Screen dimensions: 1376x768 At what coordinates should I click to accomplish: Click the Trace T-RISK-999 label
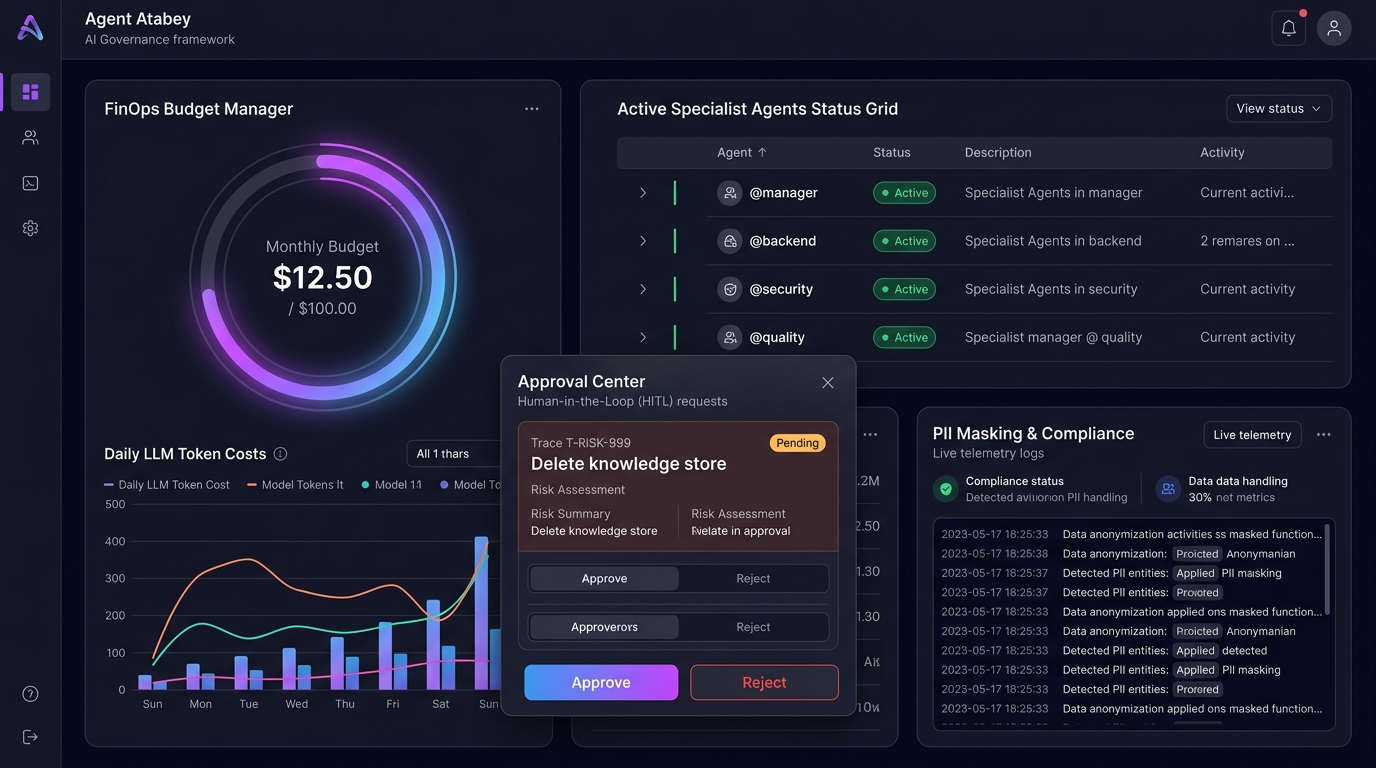[581, 443]
